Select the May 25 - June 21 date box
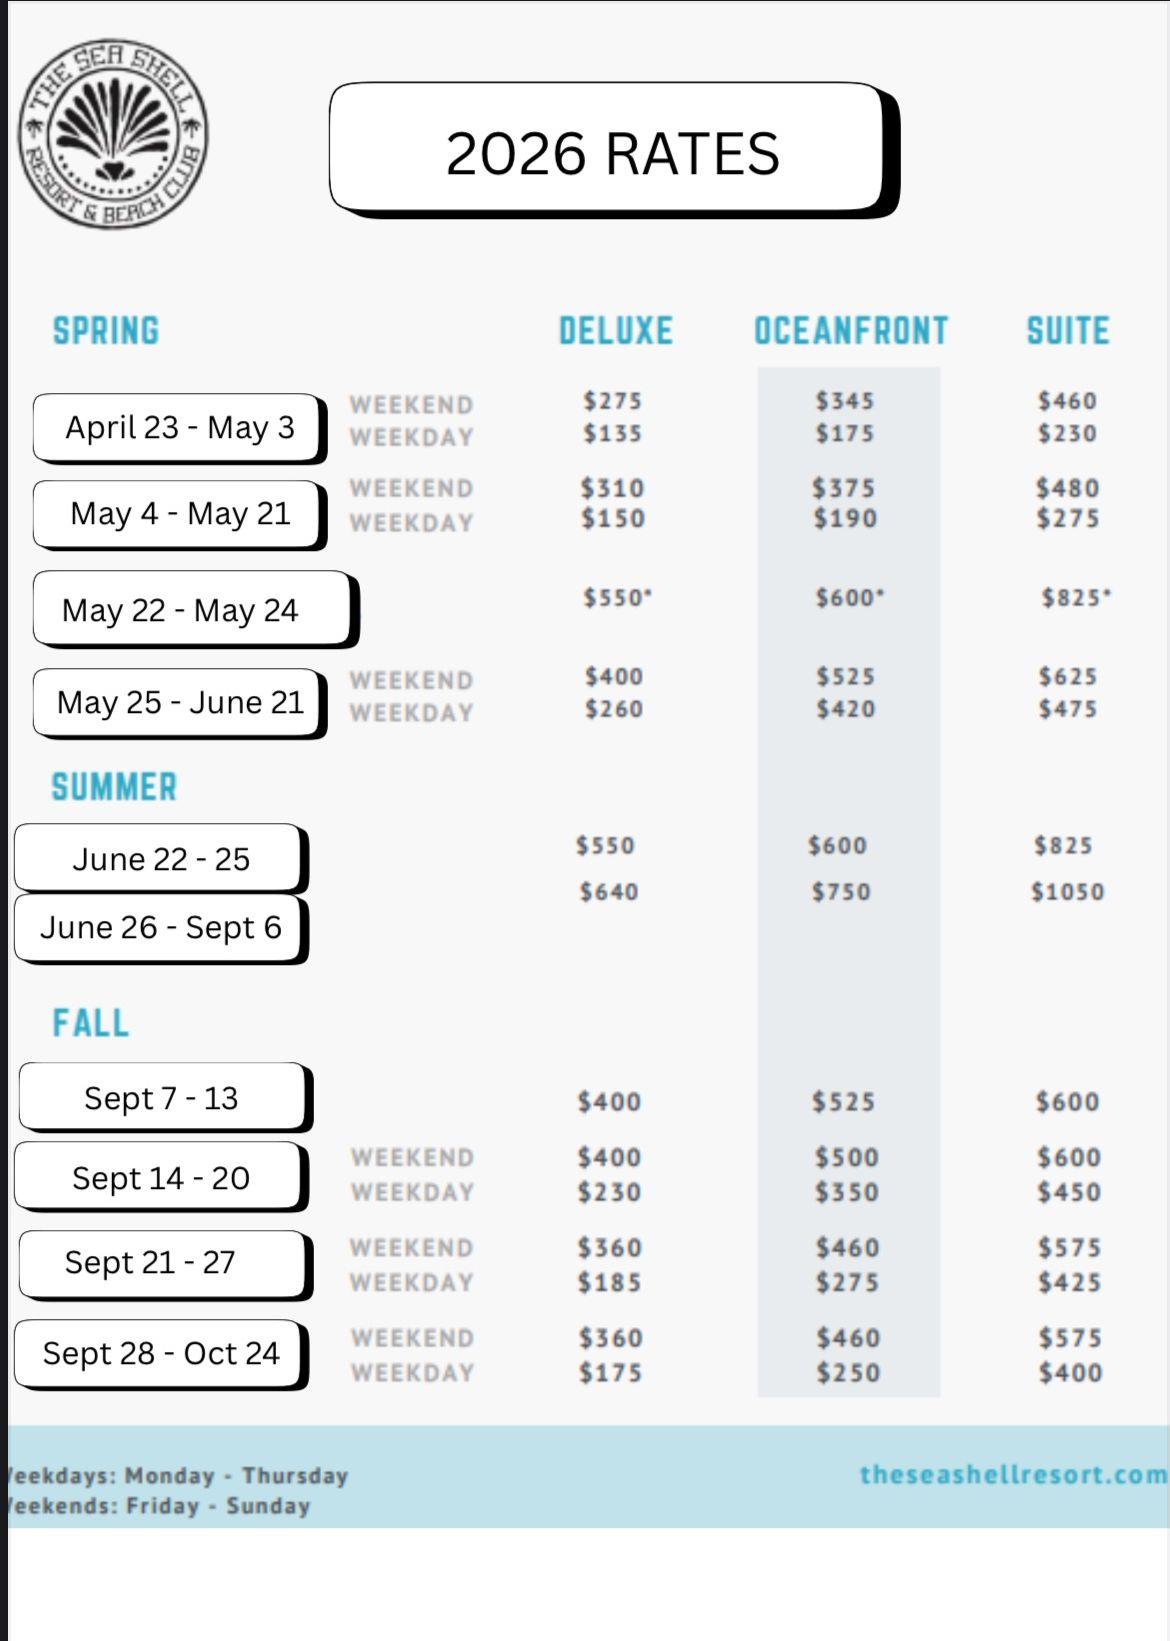This screenshot has width=1170, height=1641. tap(180, 703)
